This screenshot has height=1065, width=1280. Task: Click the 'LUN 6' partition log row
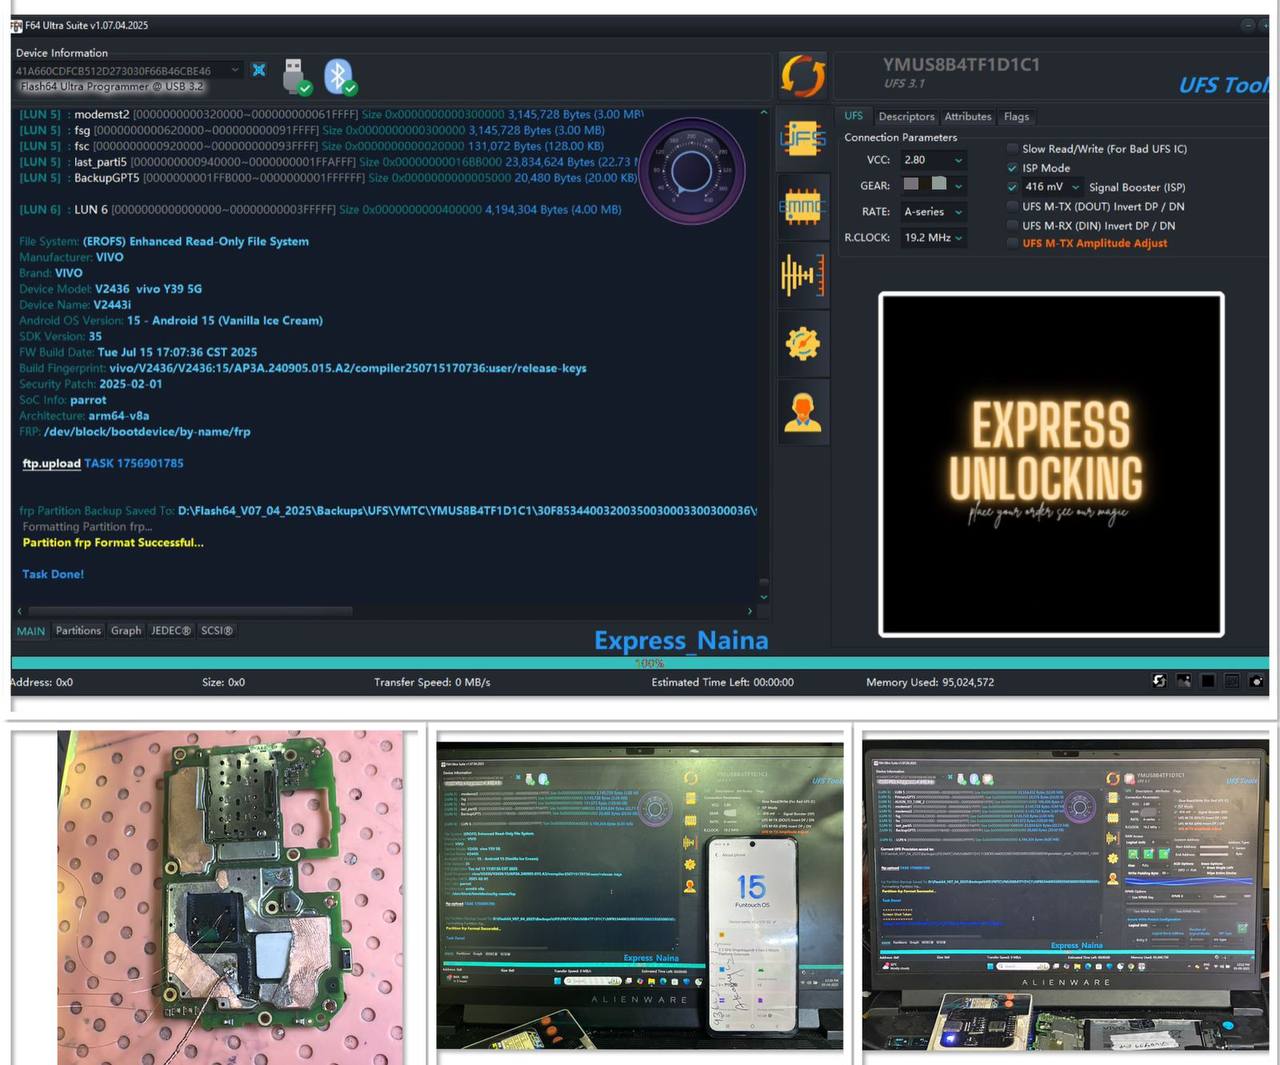pos(320,210)
